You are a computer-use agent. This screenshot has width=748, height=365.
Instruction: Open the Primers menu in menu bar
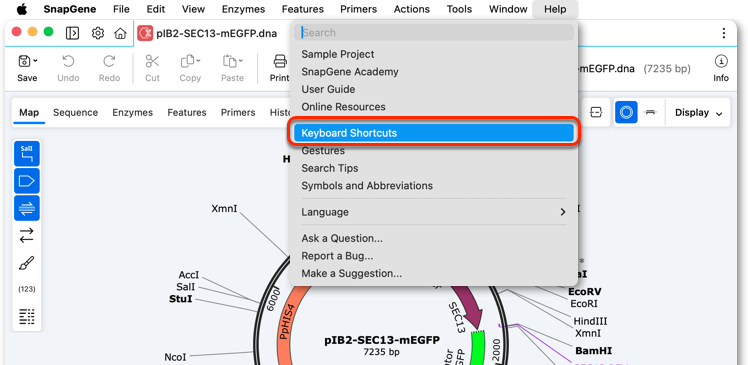click(358, 9)
